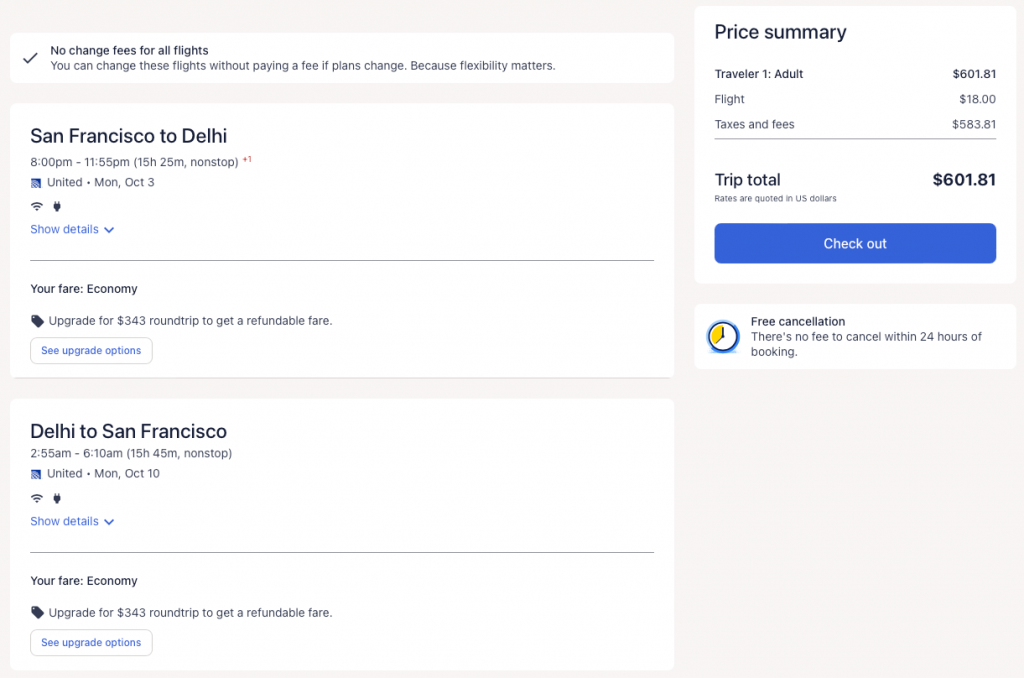
Task: Click the tag icon under San Francisco to Delhi fare
Action: click(38, 321)
